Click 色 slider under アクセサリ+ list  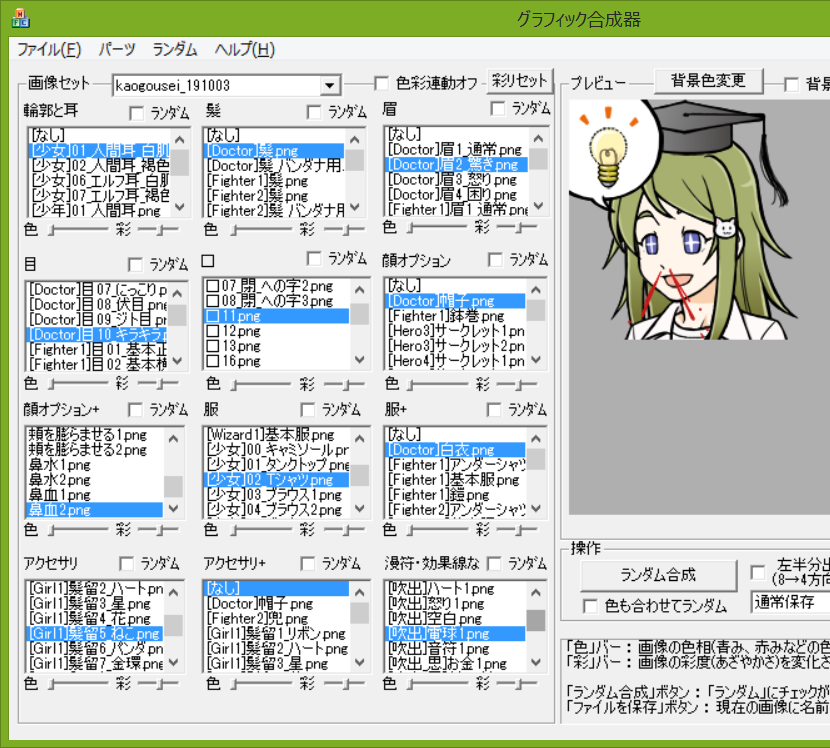(x=261, y=684)
